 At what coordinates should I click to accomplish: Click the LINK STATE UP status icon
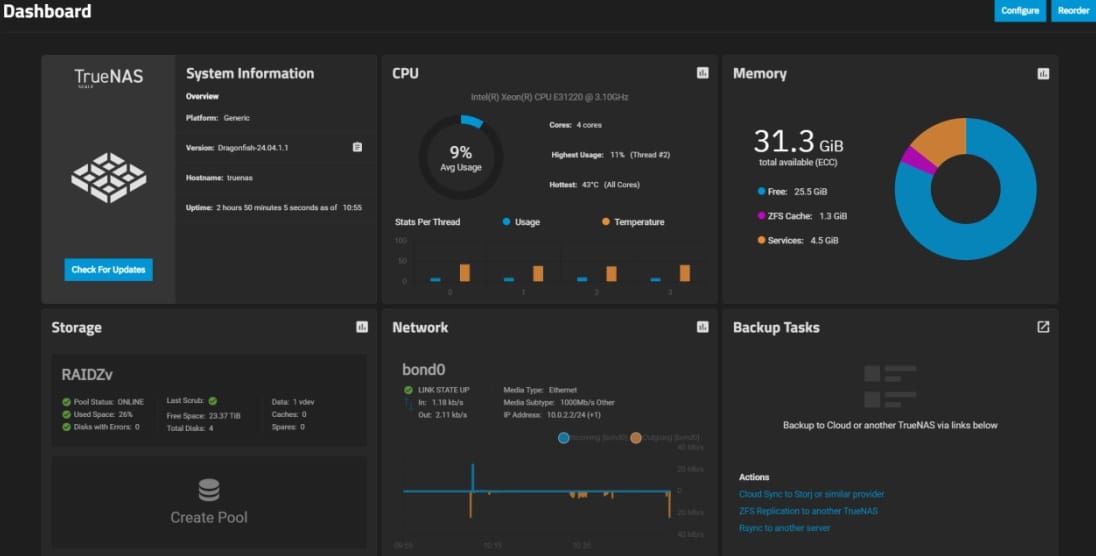pos(408,390)
